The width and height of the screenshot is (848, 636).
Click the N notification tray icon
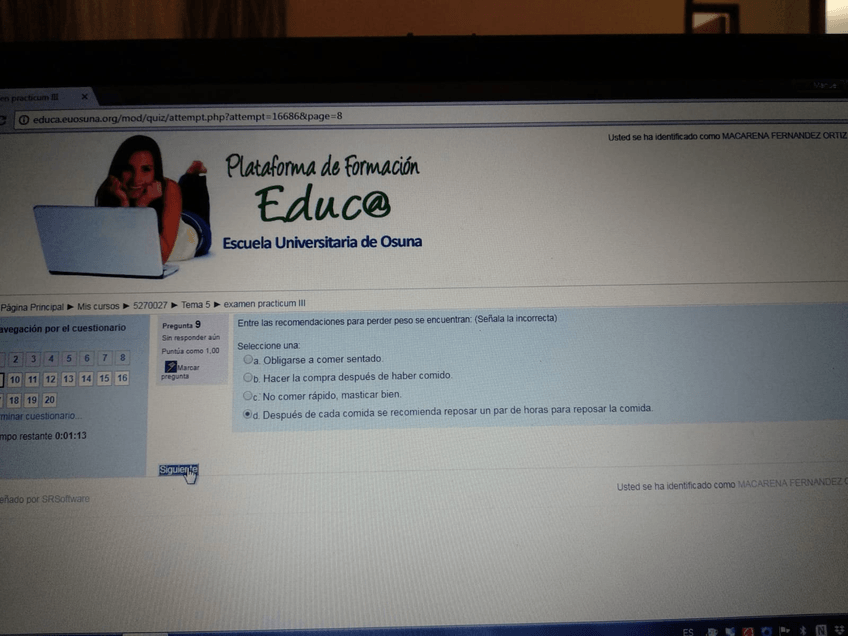tap(821, 630)
